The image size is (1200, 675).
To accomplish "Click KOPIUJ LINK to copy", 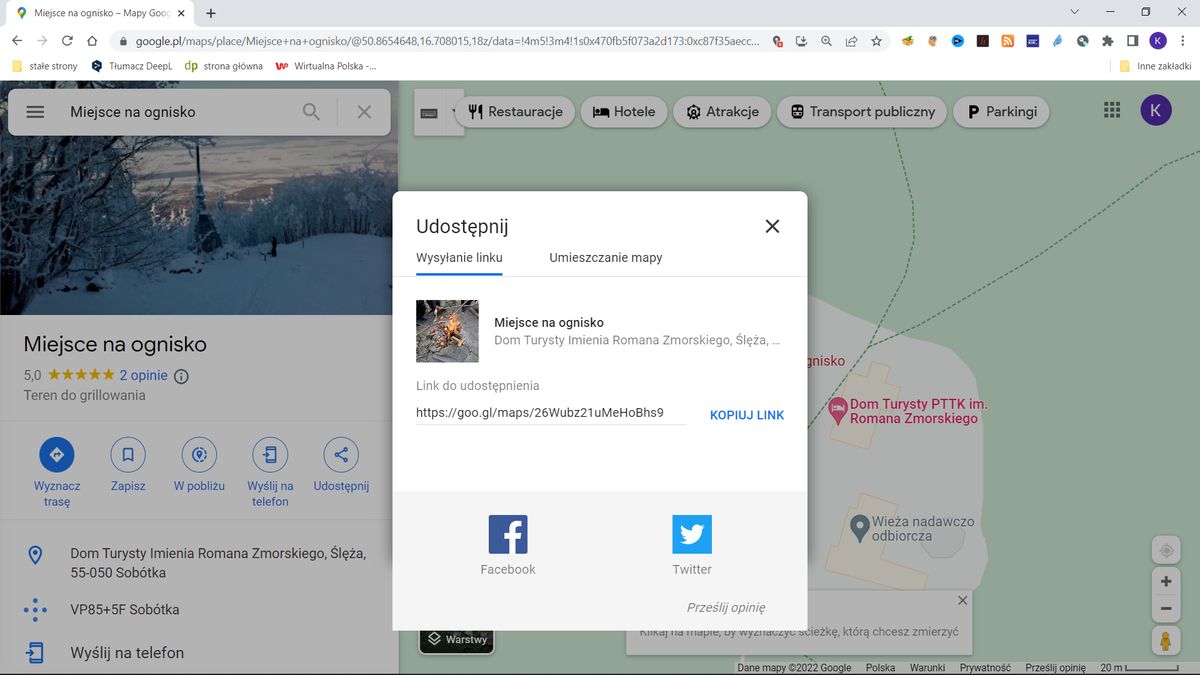I will [746, 414].
